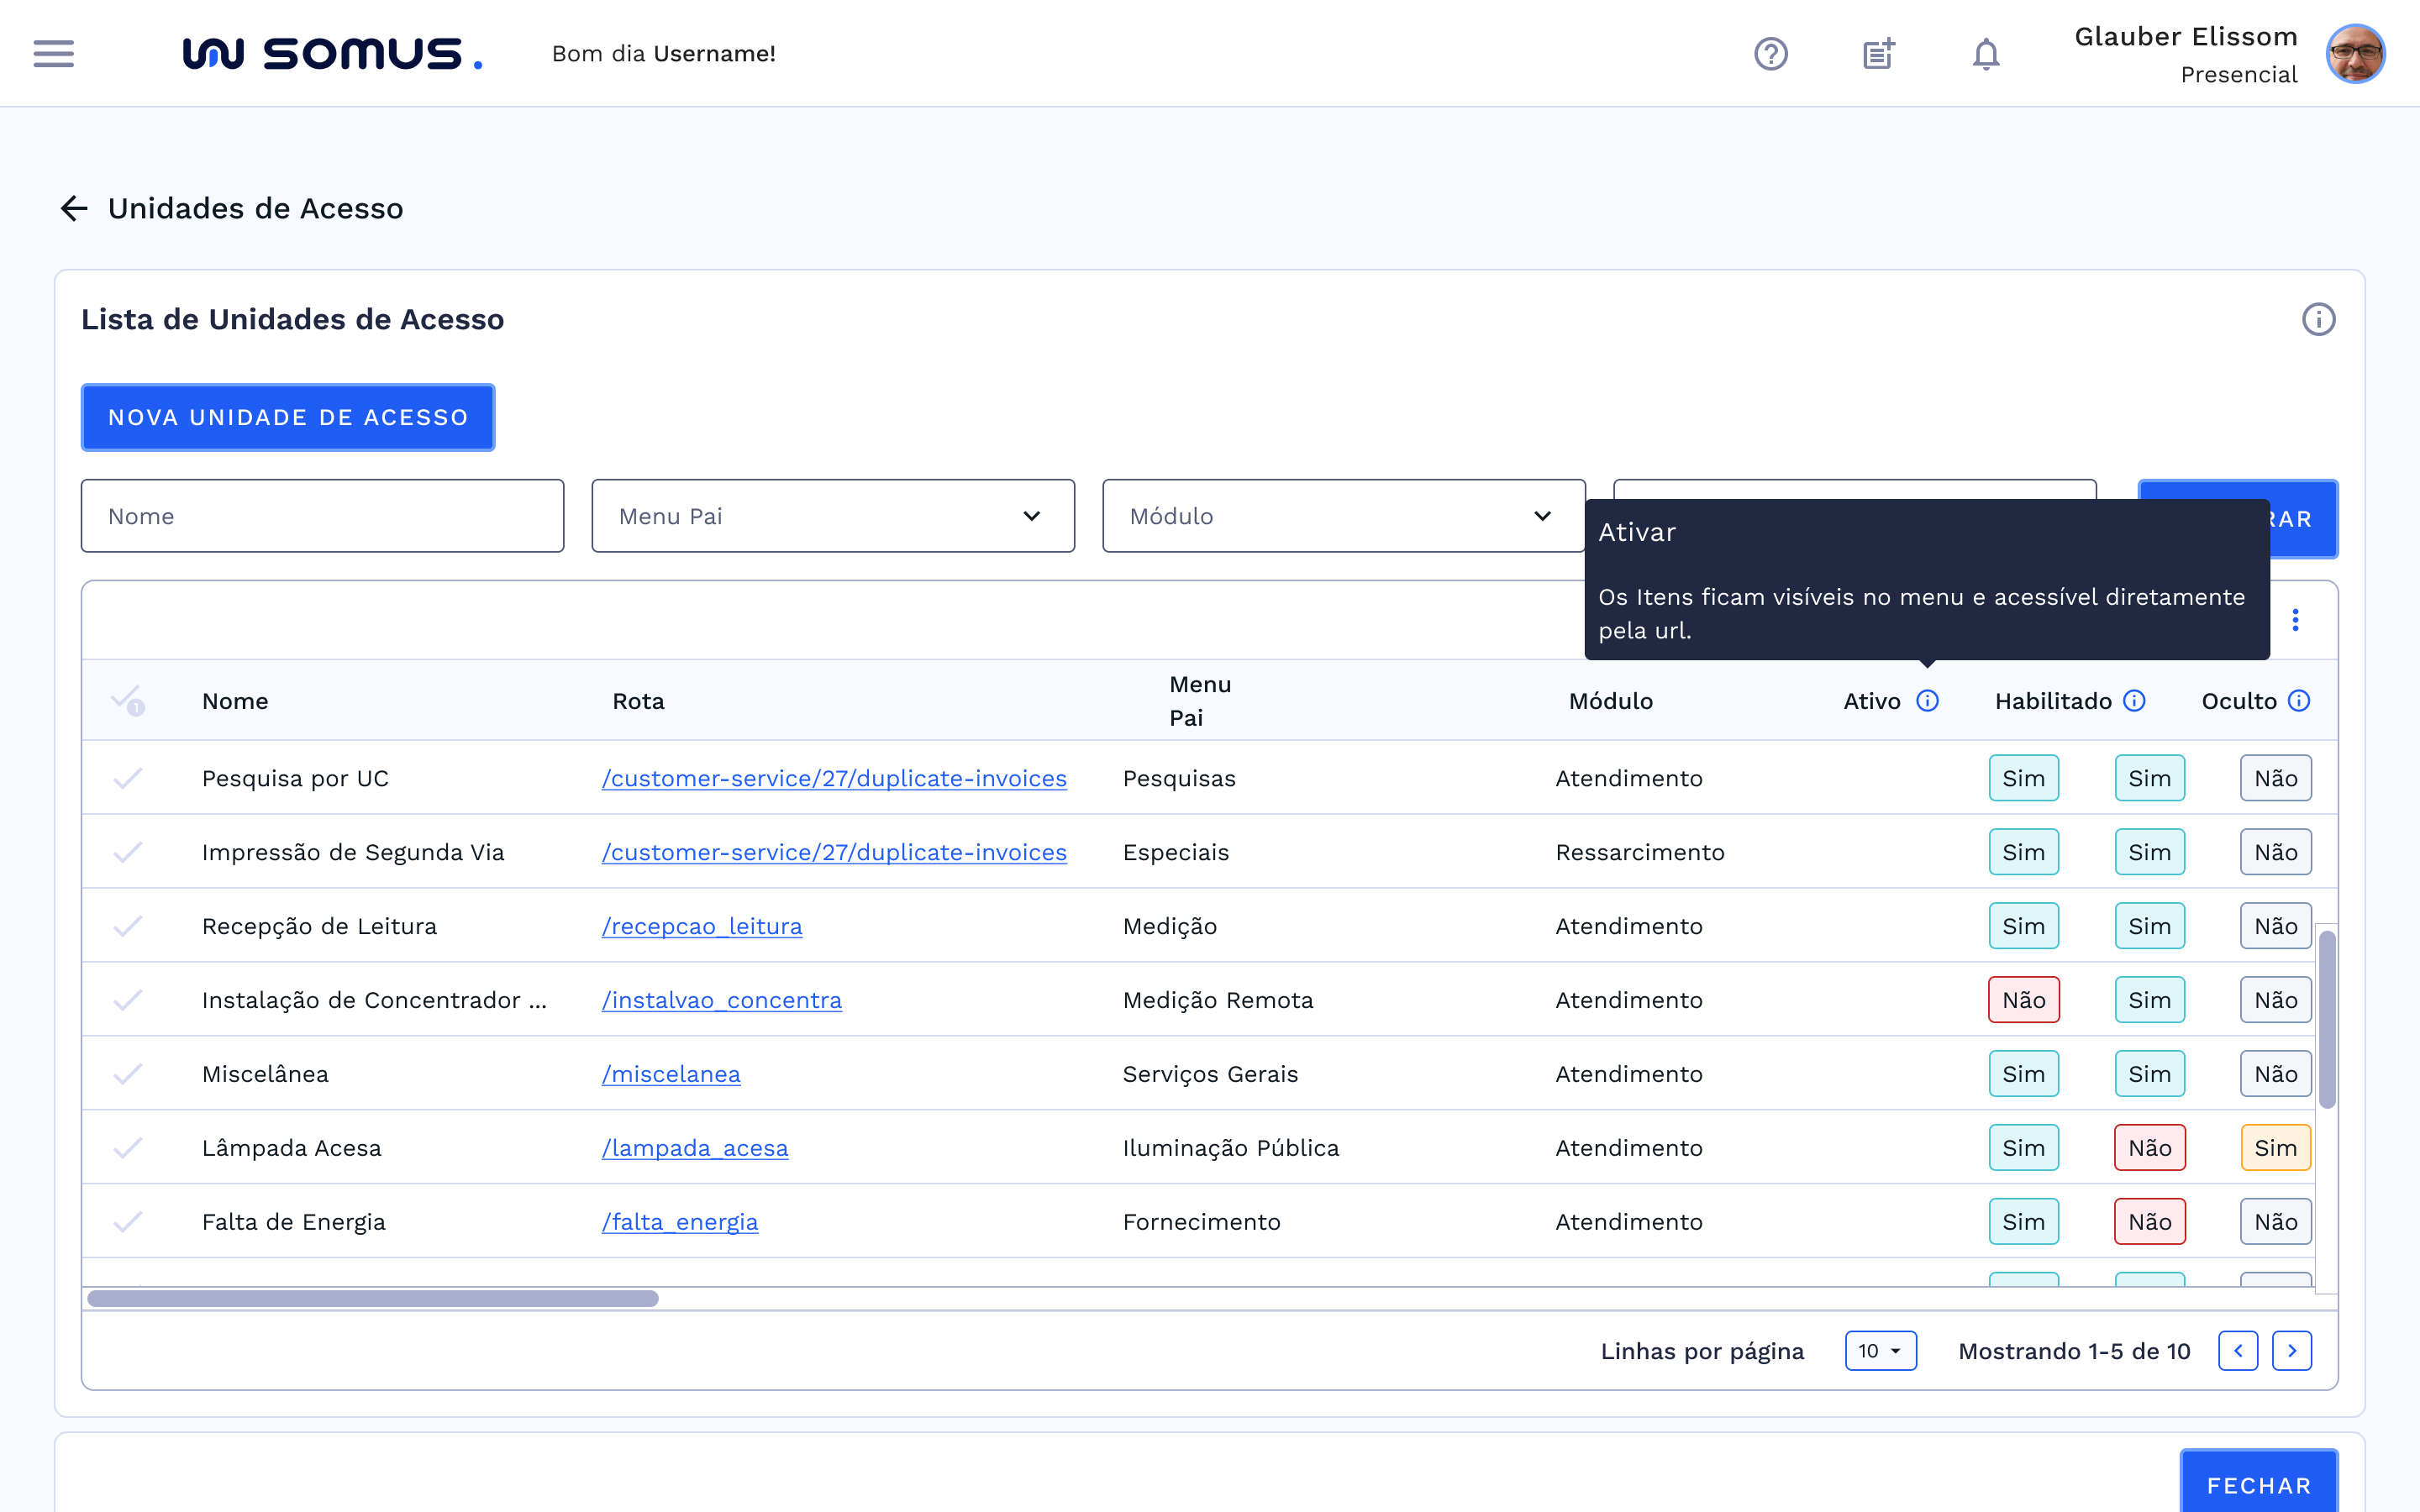Open the add note icon
2420x1512 pixels.
[1878, 53]
